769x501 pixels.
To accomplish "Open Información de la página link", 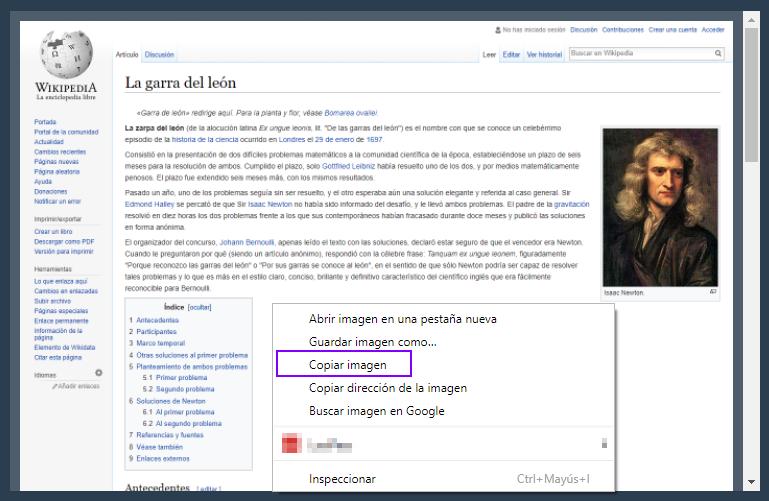I will 58,334.
